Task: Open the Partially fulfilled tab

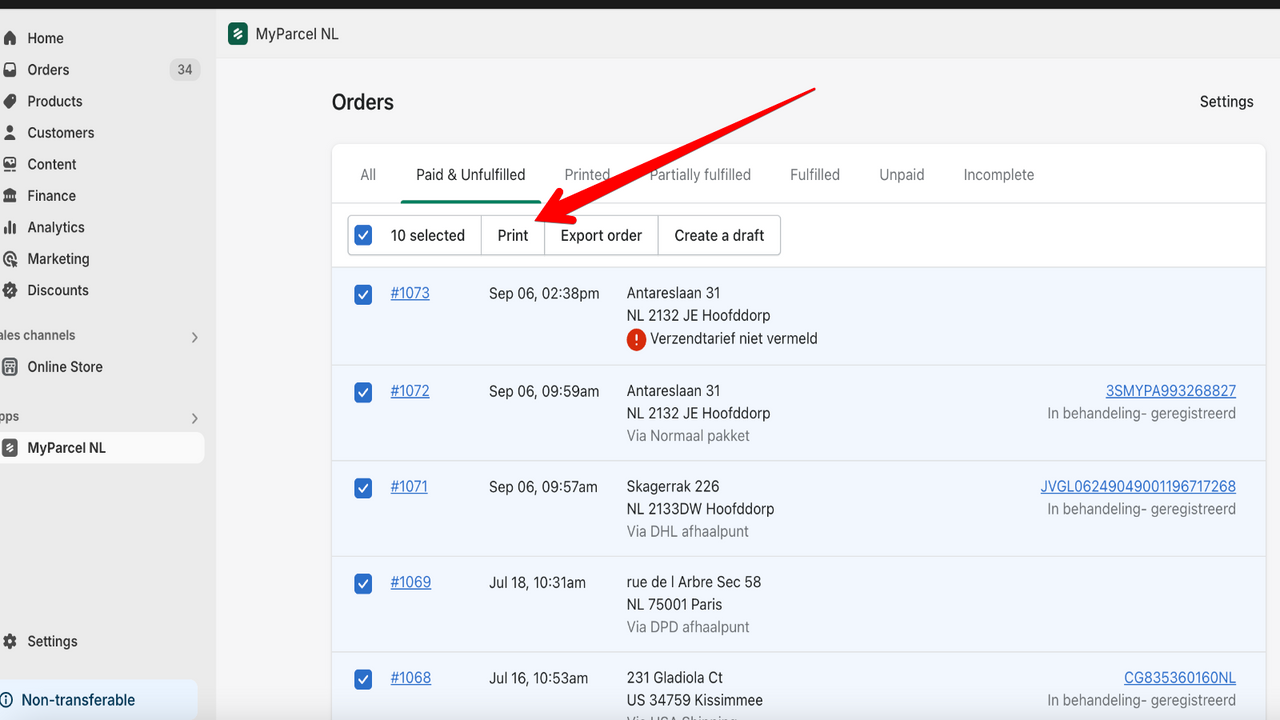Action: tap(700, 175)
